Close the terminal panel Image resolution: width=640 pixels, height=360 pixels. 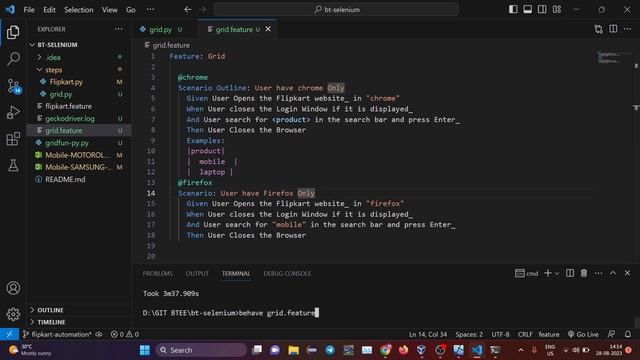coord(627,273)
